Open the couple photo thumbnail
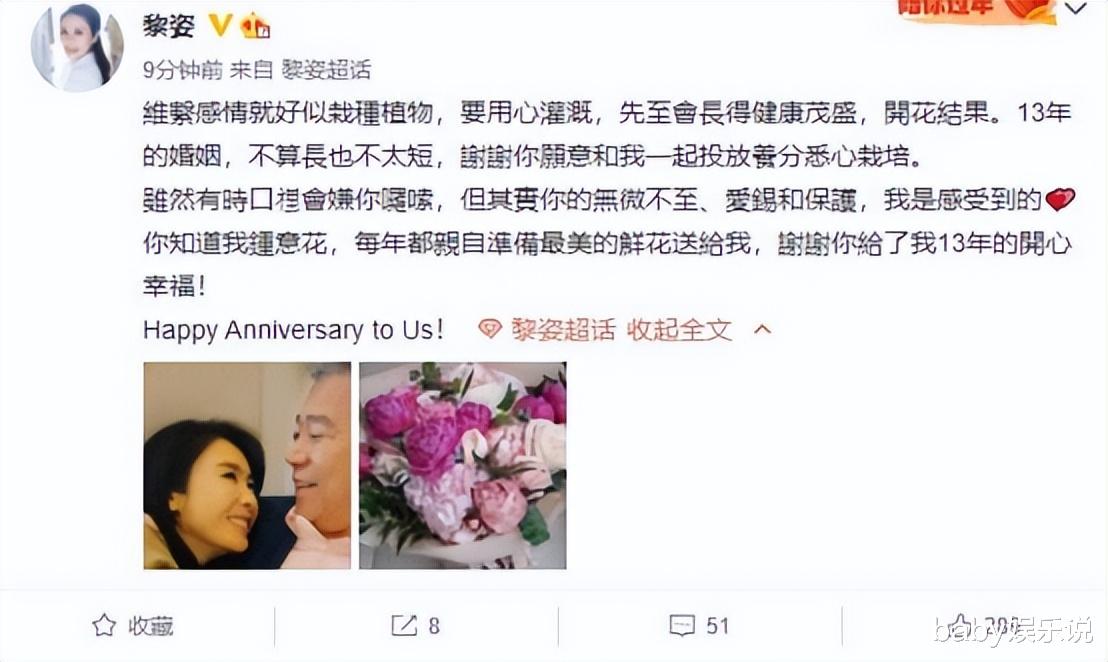The height and width of the screenshot is (662, 1108). 247,466
